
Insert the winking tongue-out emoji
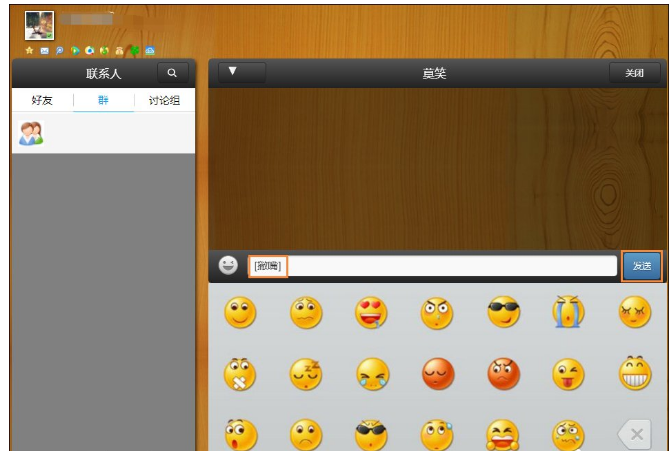coord(568,374)
